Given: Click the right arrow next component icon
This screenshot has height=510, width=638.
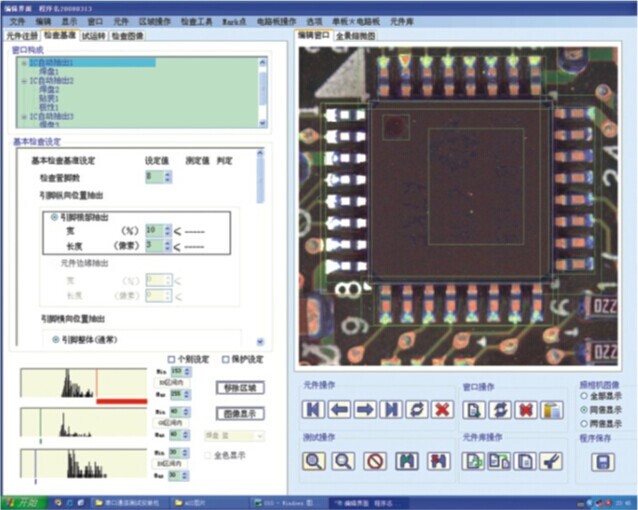Looking at the screenshot, I should point(365,410).
